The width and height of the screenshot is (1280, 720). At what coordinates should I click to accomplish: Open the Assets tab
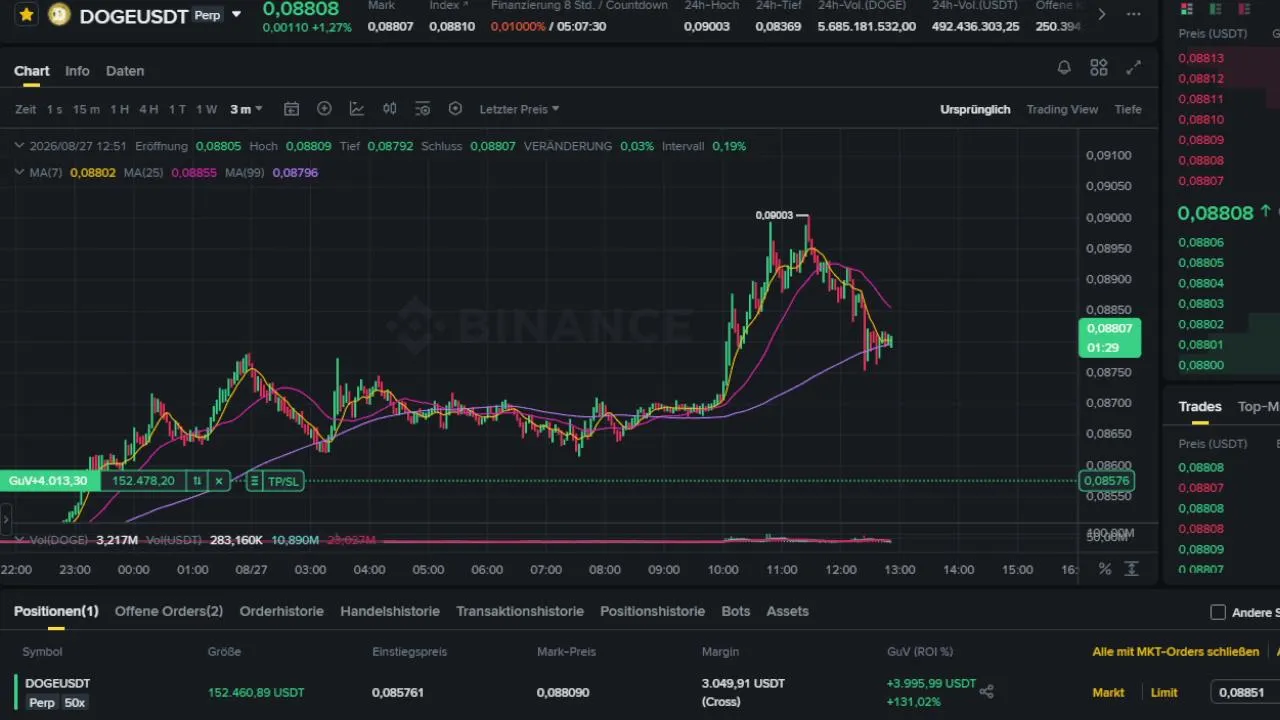click(787, 611)
